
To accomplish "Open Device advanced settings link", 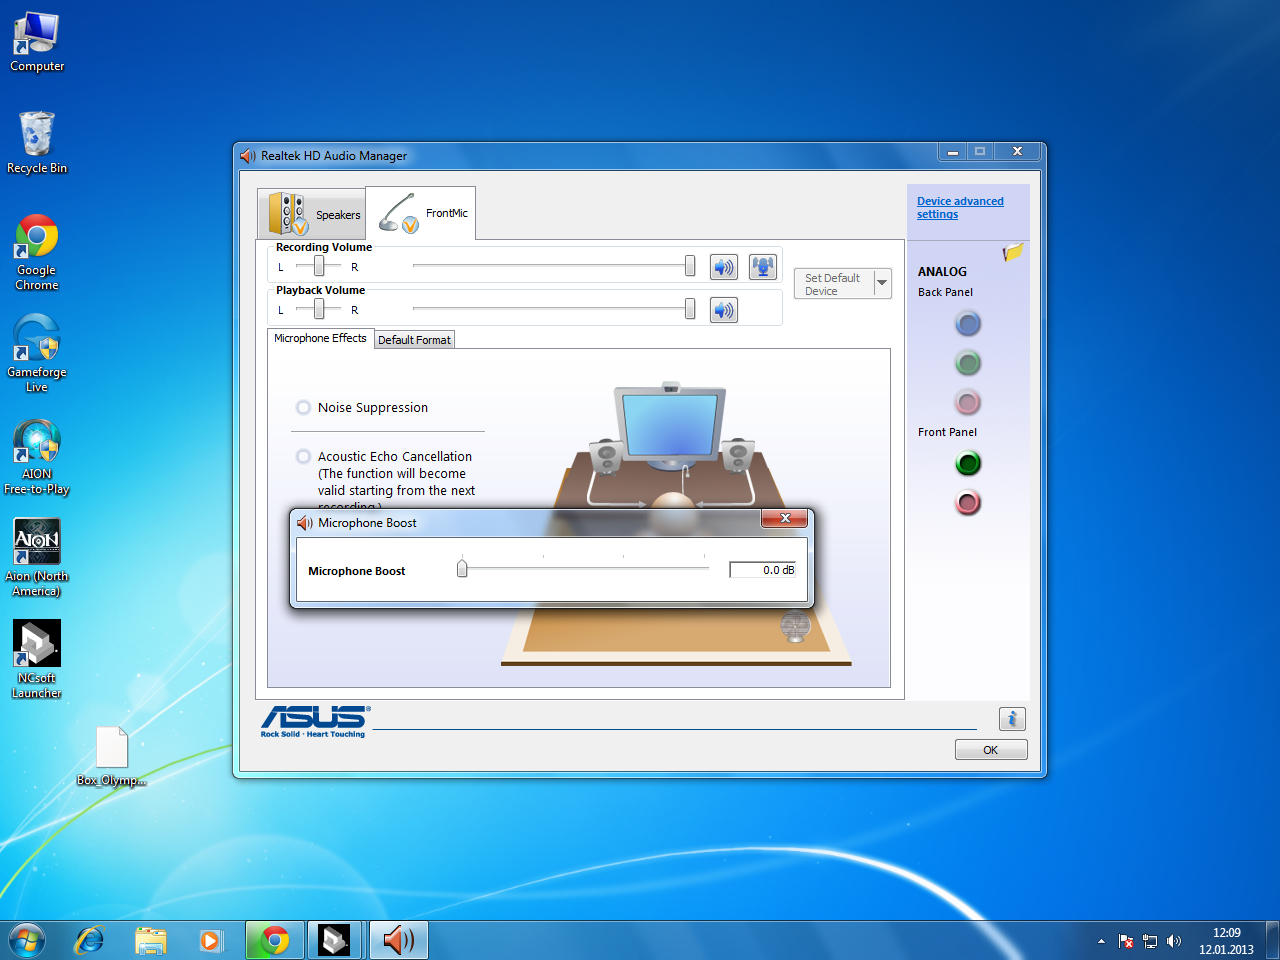I will (960, 207).
